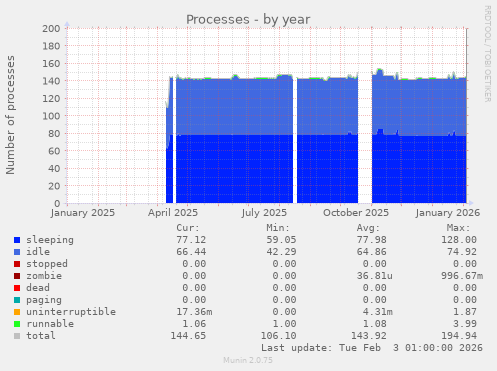Click the runnable current value 1.06
The image size is (497, 371).
click(194, 324)
